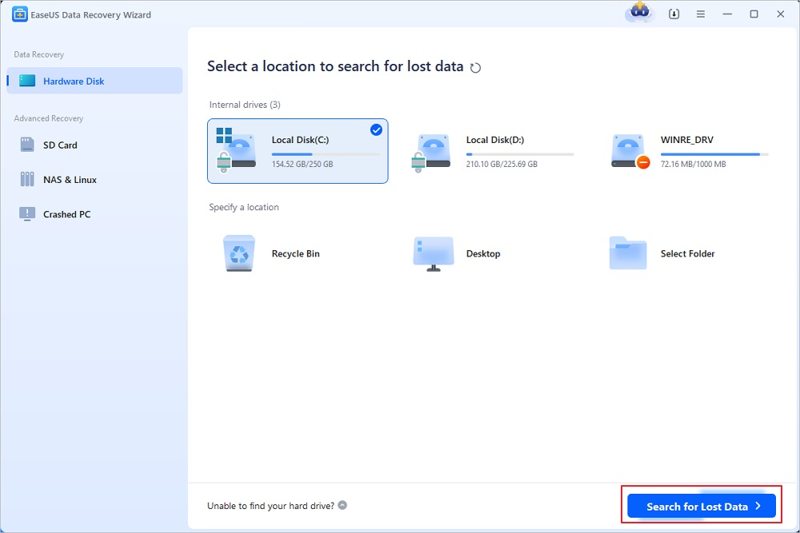Click the 'Internal drives (3)' heading
This screenshot has height=533, width=800.
[x=244, y=105]
